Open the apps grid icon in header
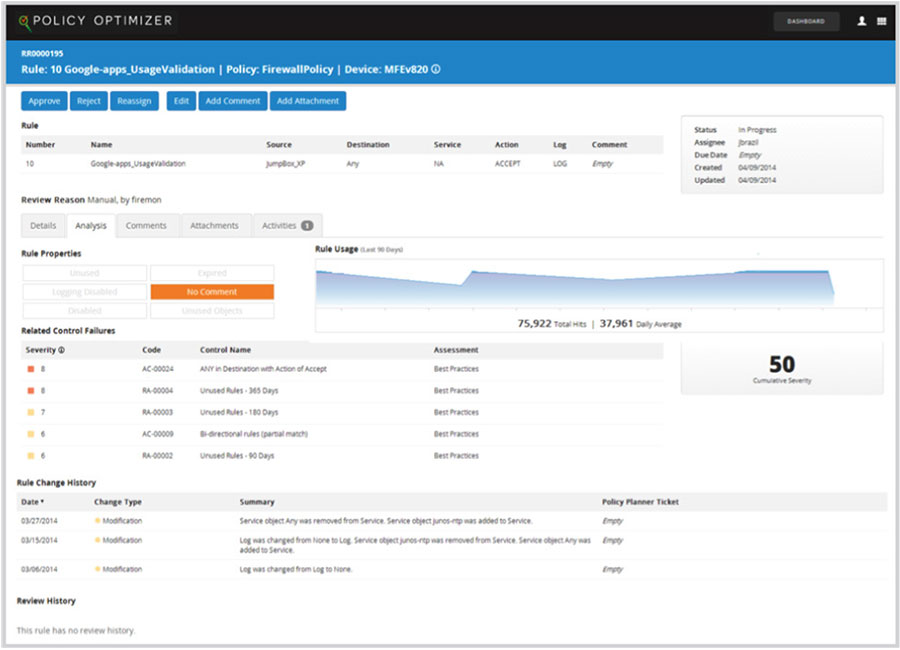This screenshot has height=650, width=900. point(882,21)
